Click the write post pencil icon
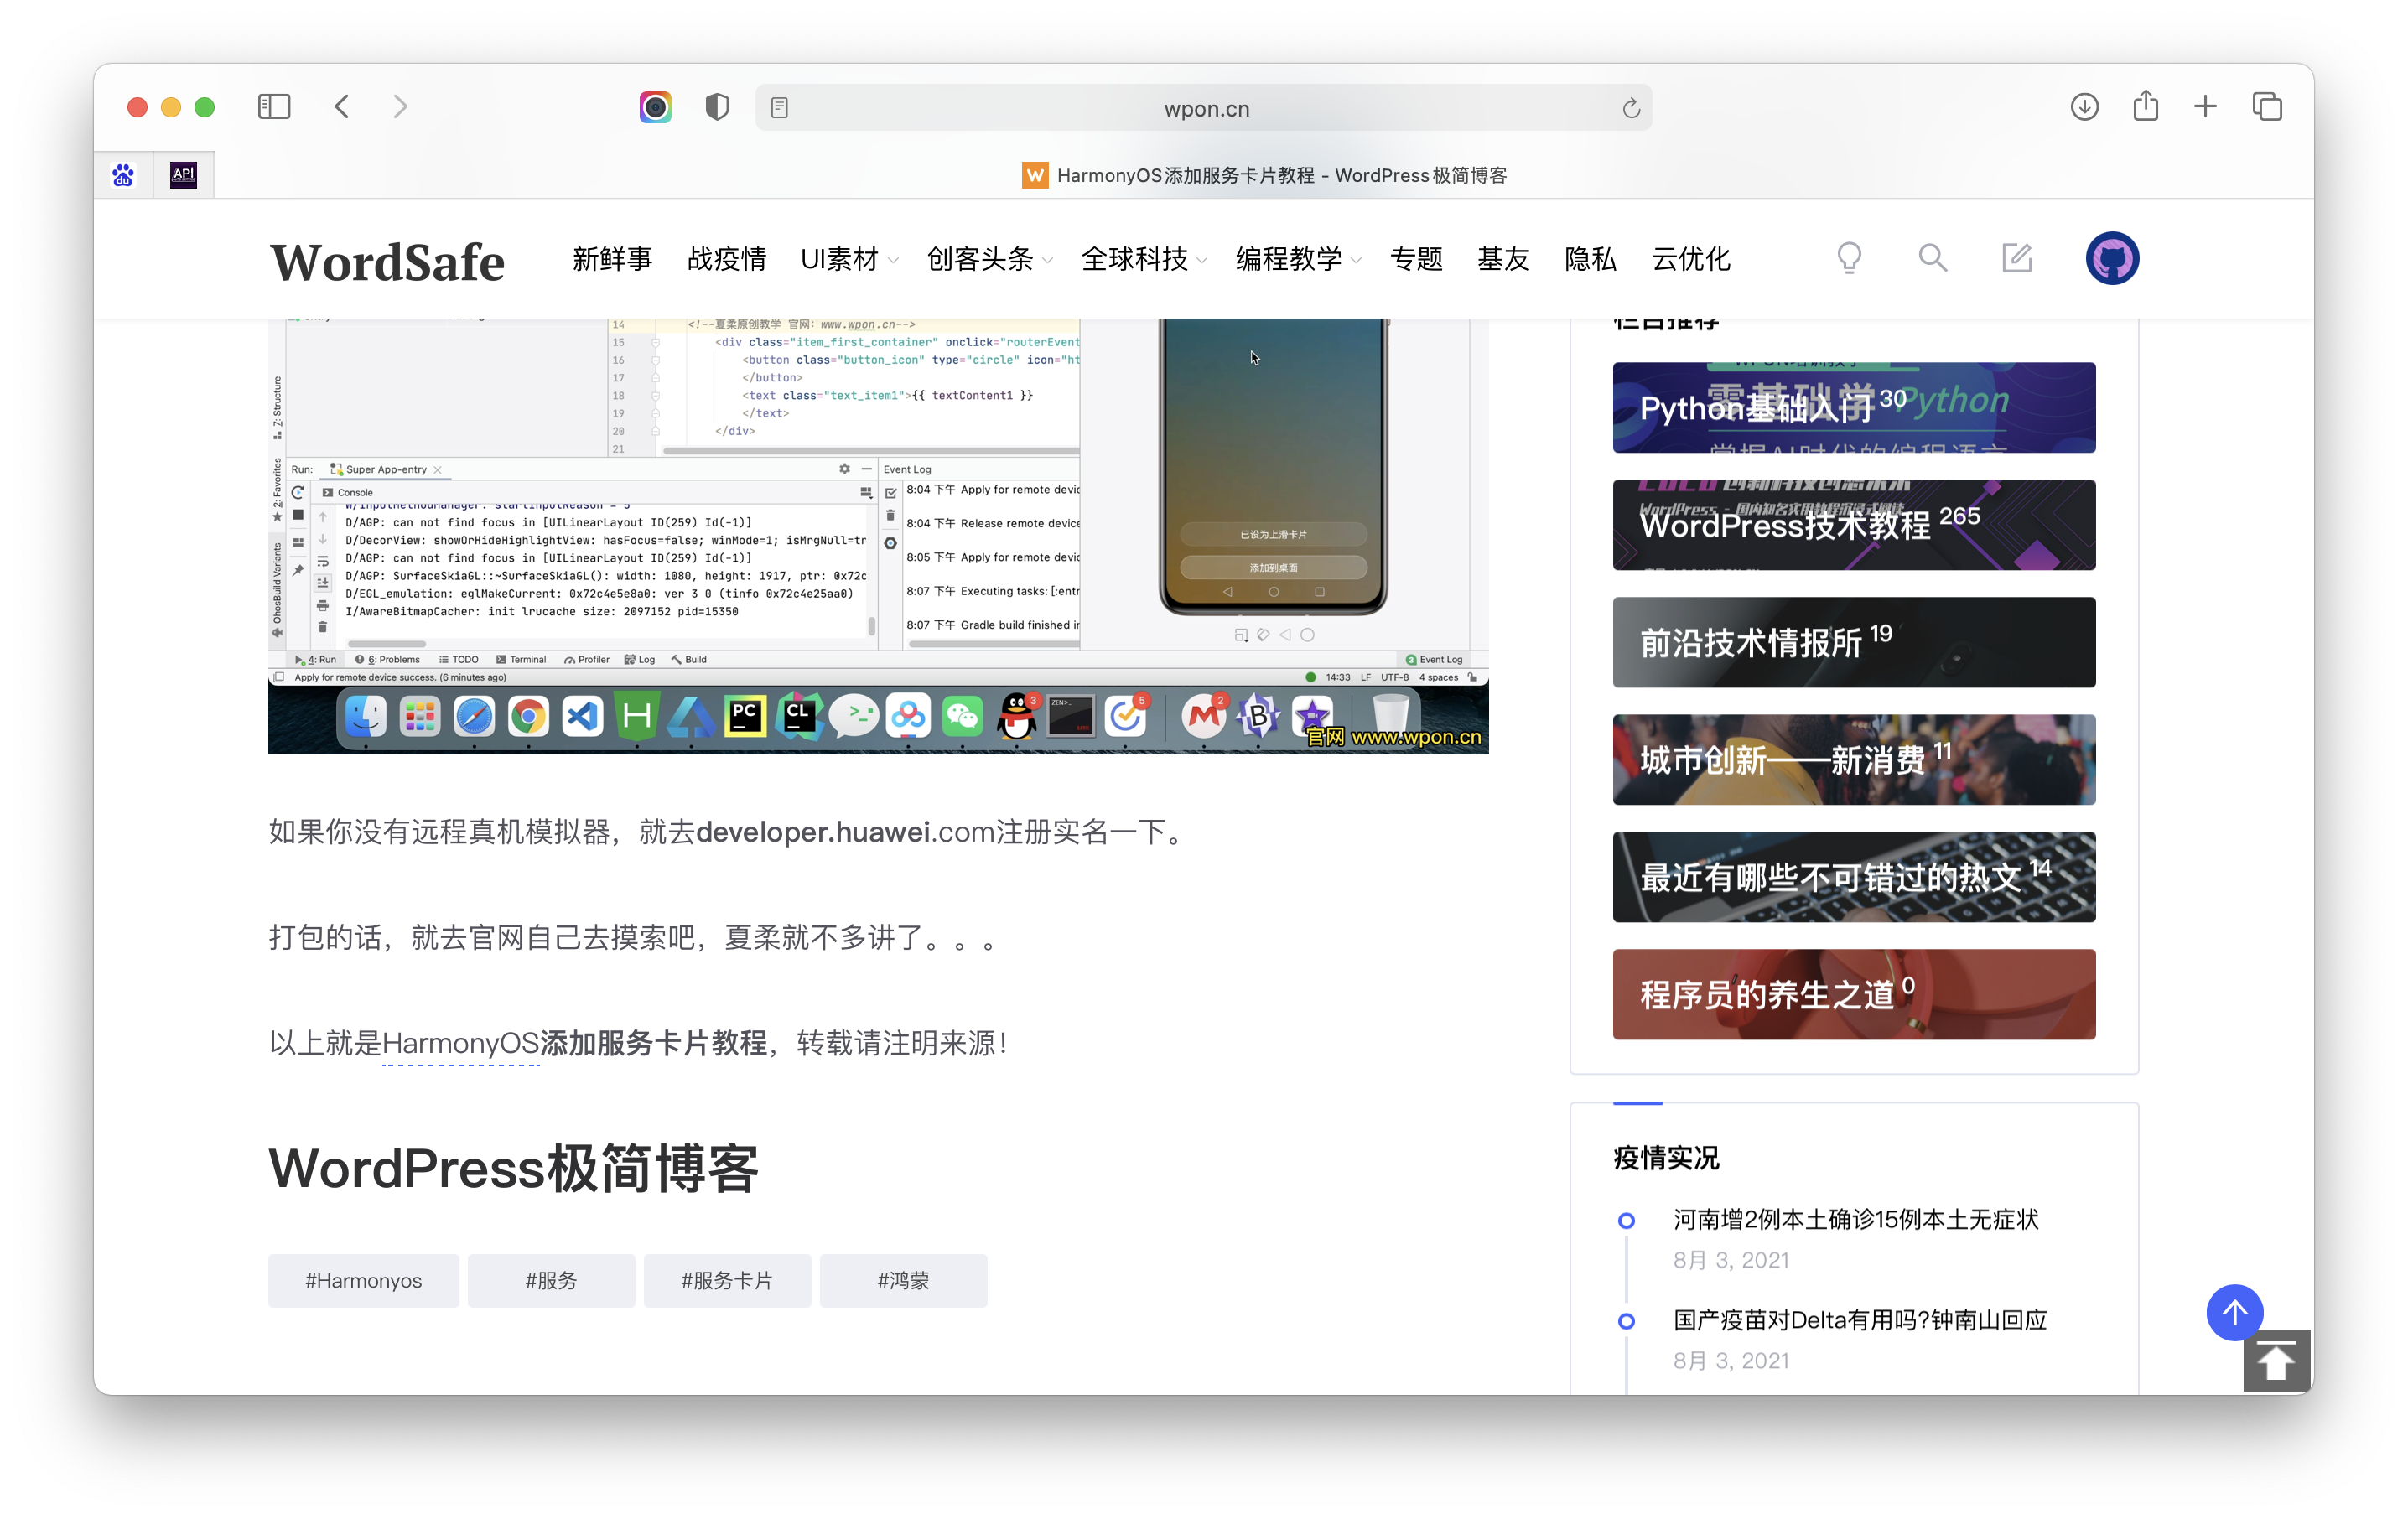This screenshot has width=2408, height=1519. (x=2017, y=258)
